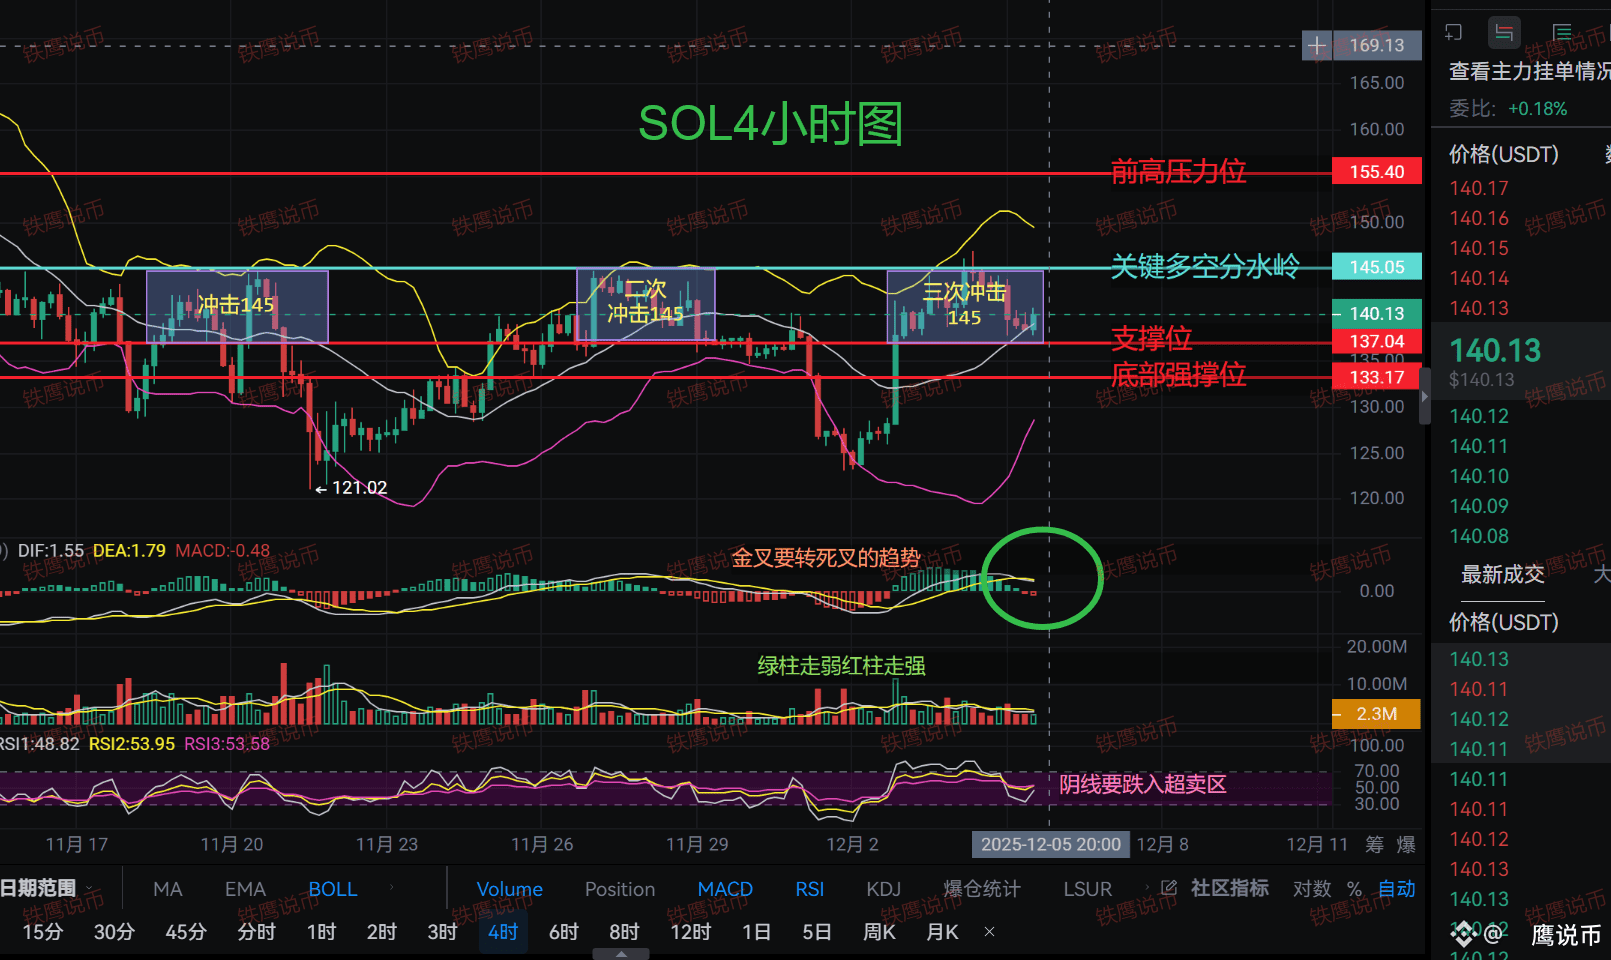Switch to the 1日 daily timeframe tab
Screen dimensions: 1611x960
pyautogui.click(x=756, y=931)
